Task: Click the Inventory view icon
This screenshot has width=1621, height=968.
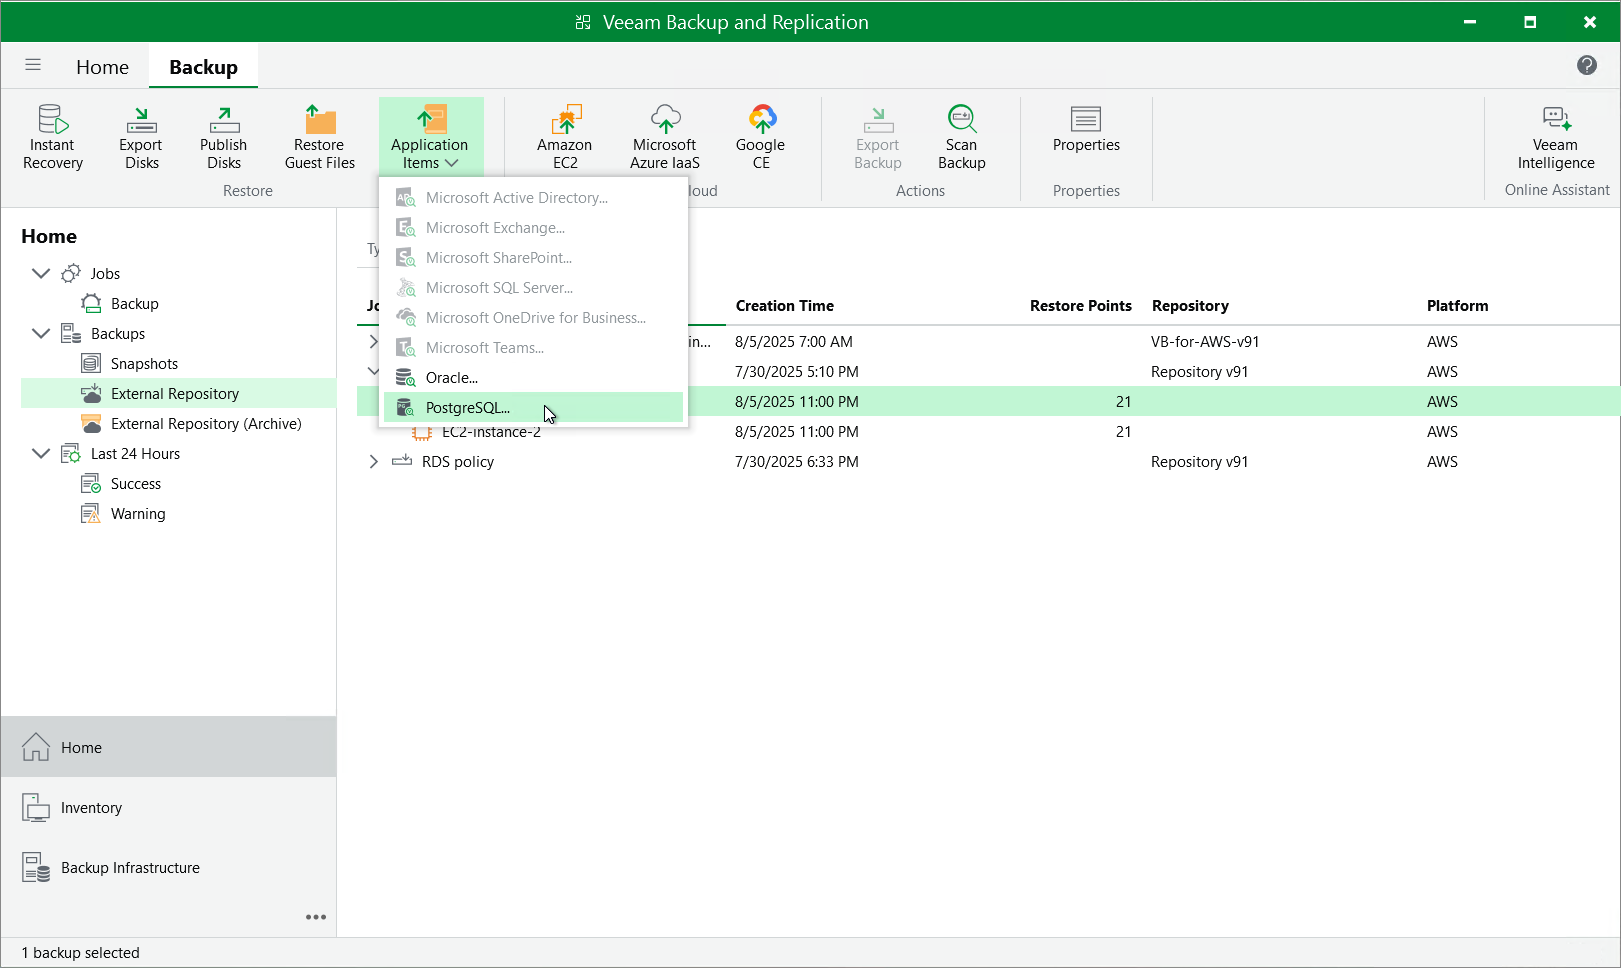Action: coord(36,807)
